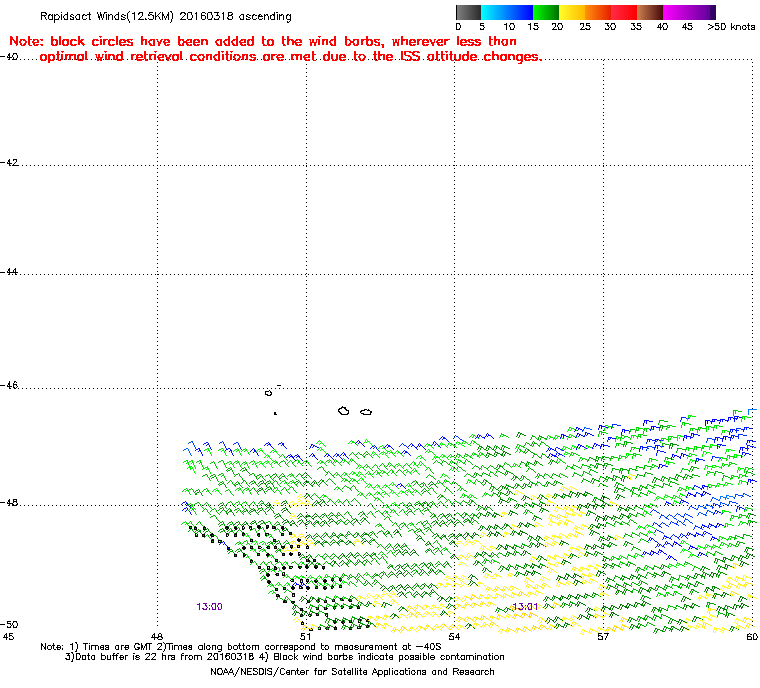
Task: Click the purple '13:01' time stamp
Action: click(x=525, y=607)
